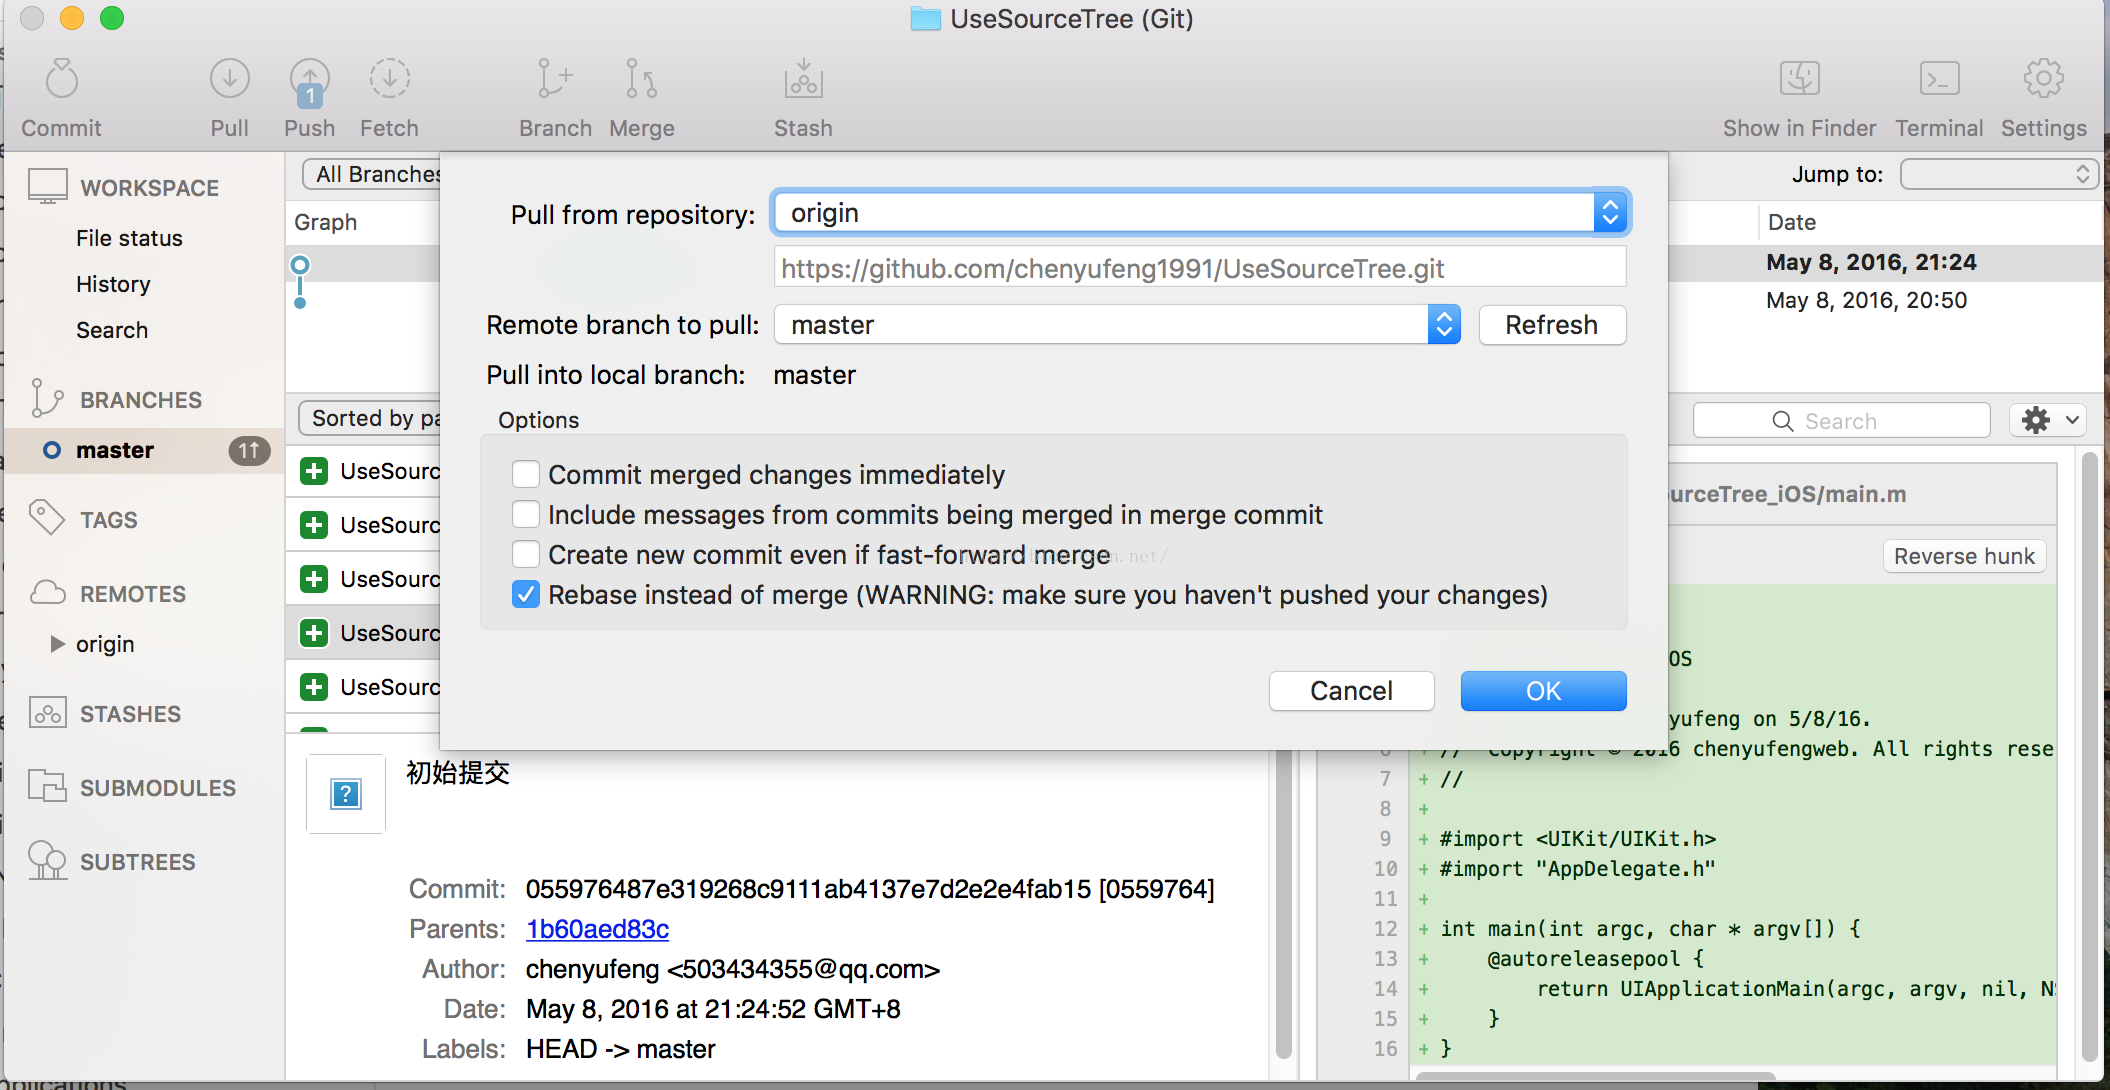Click the Push icon with badge
2110x1090 pixels.
309,82
